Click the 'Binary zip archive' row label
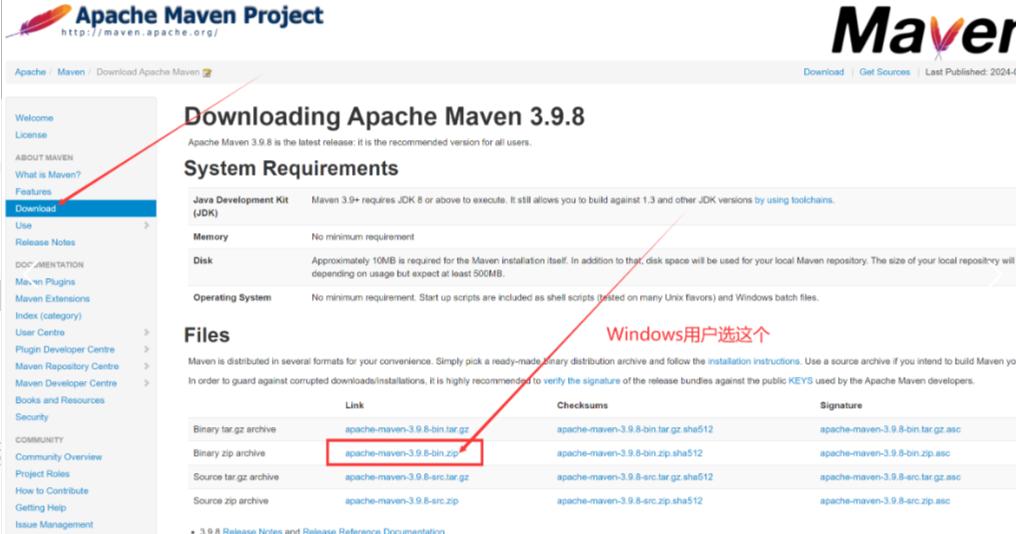 click(229, 453)
